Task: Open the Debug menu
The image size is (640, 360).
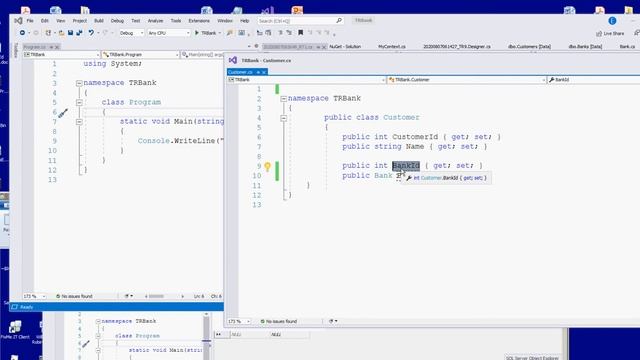Action: tap(117, 21)
